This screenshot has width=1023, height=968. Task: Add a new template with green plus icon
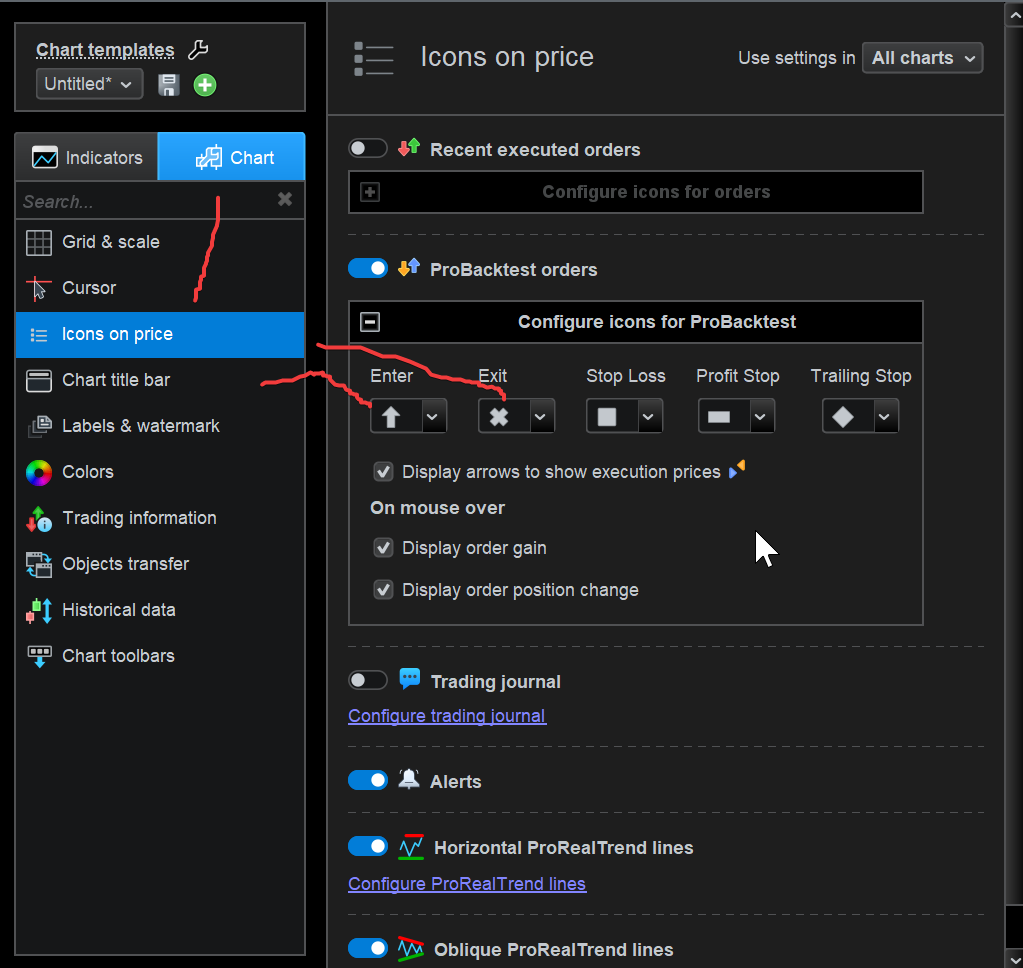click(x=205, y=85)
